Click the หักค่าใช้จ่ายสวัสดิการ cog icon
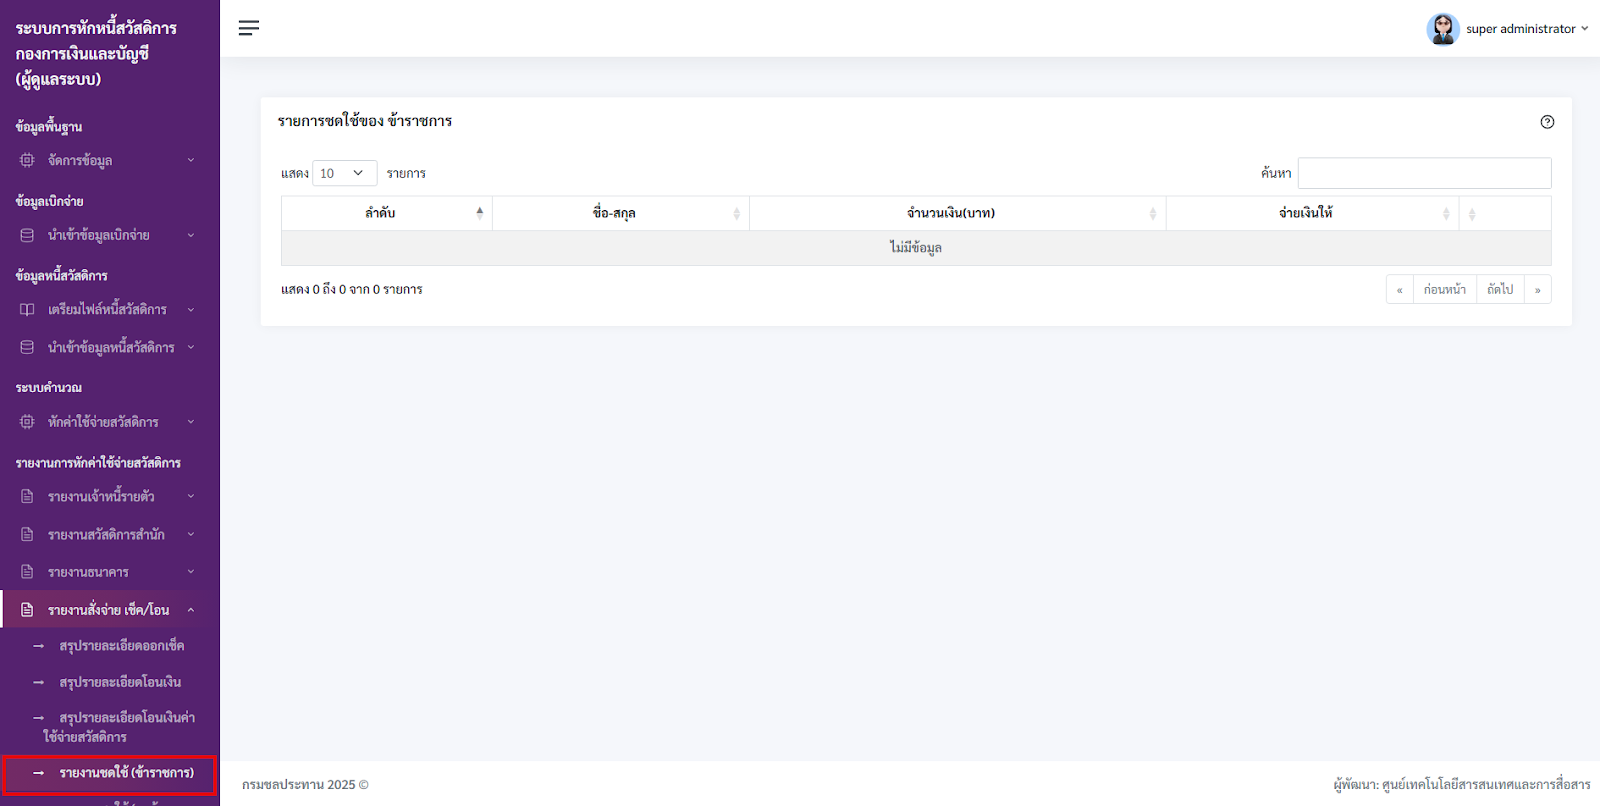This screenshot has width=1600, height=806. point(27,422)
